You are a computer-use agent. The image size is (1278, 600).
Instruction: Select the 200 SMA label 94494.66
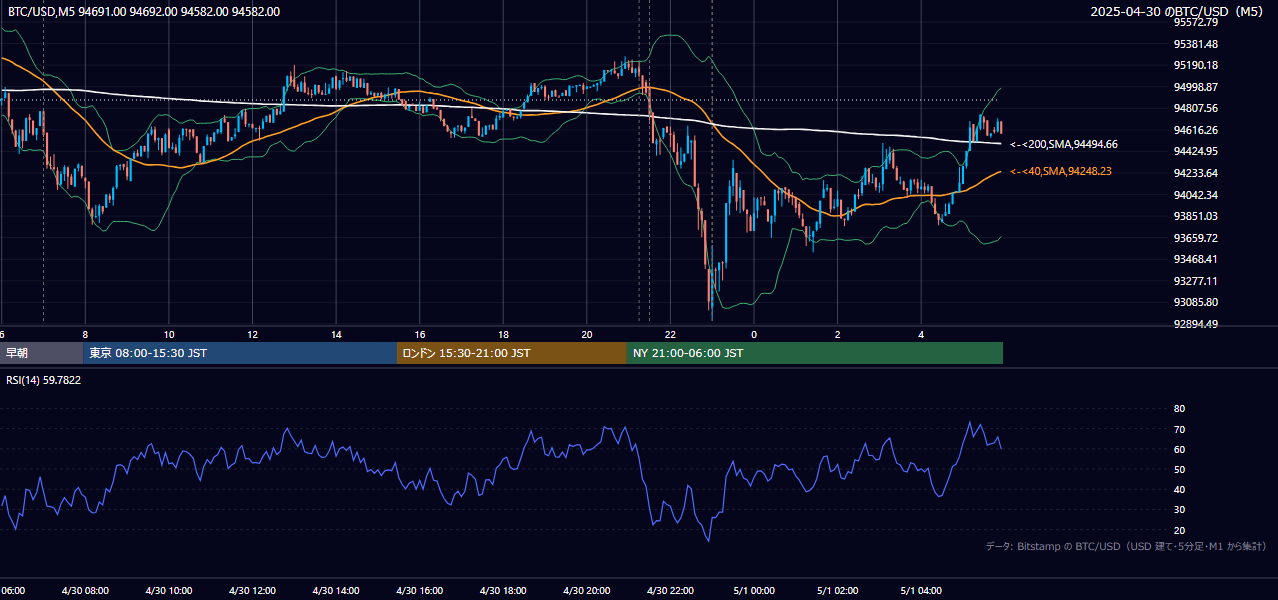click(x=1064, y=144)
